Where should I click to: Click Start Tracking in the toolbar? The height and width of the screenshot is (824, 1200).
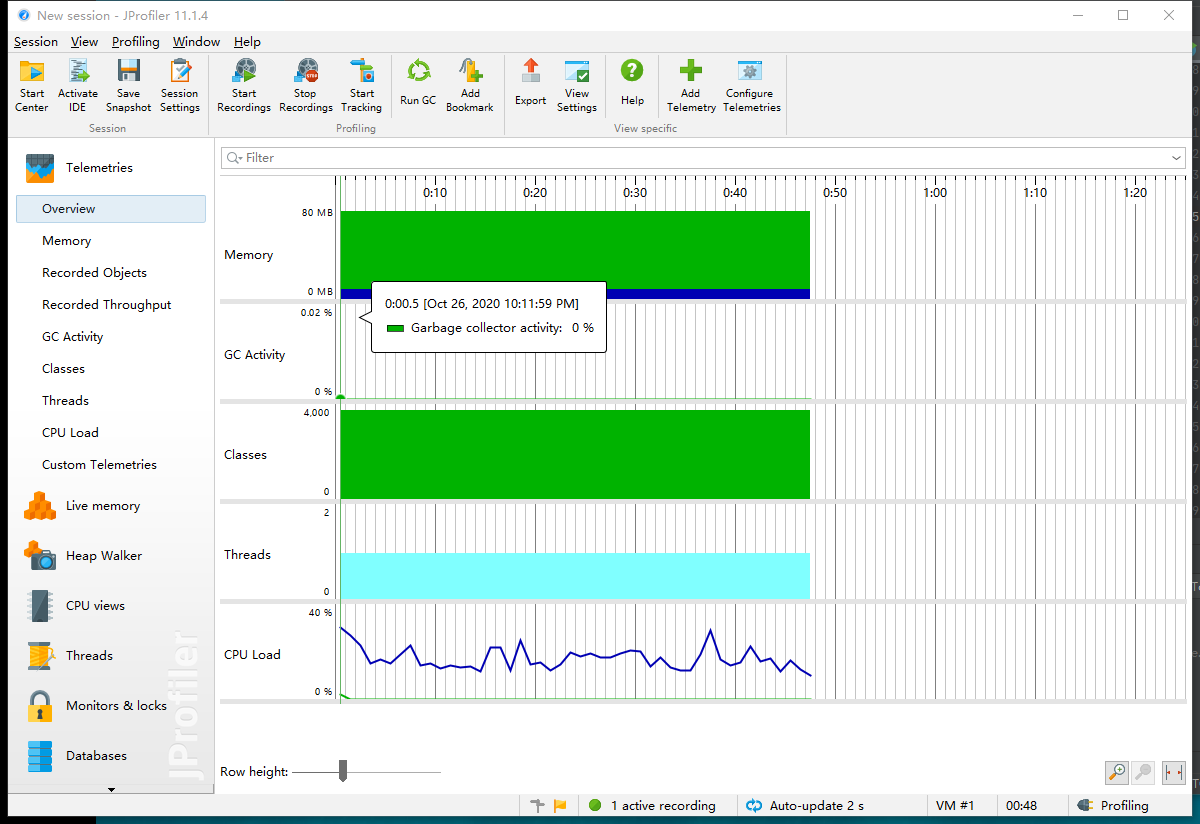pyautogui.click(x=361, y=86)
